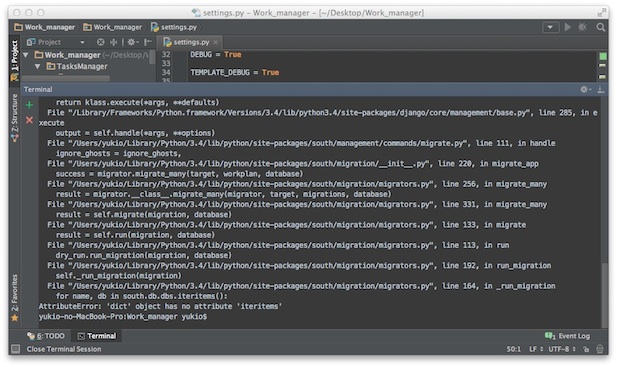Click the first warning marker in editor stripe
Screen dimensions: 617x367
pyautogui.click(x=602, y=66)
